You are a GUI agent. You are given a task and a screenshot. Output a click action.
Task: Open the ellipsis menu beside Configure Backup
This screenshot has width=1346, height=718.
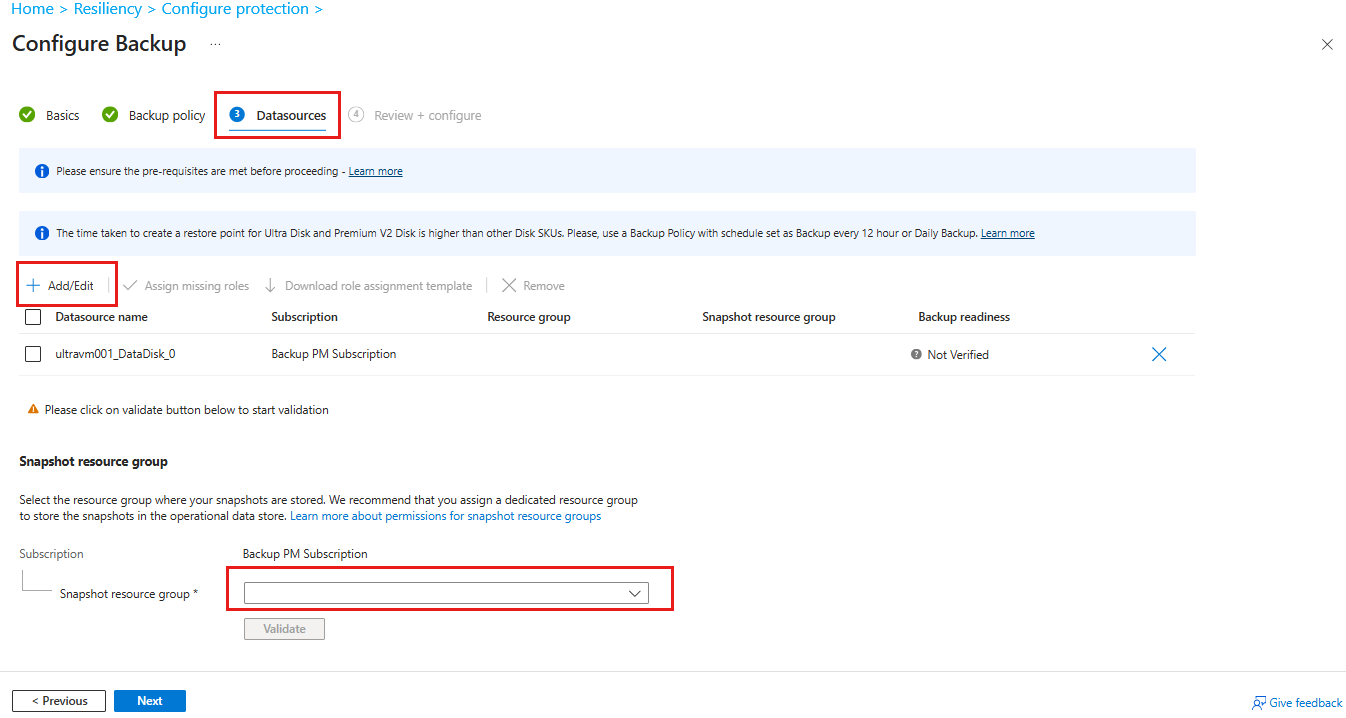215,45
